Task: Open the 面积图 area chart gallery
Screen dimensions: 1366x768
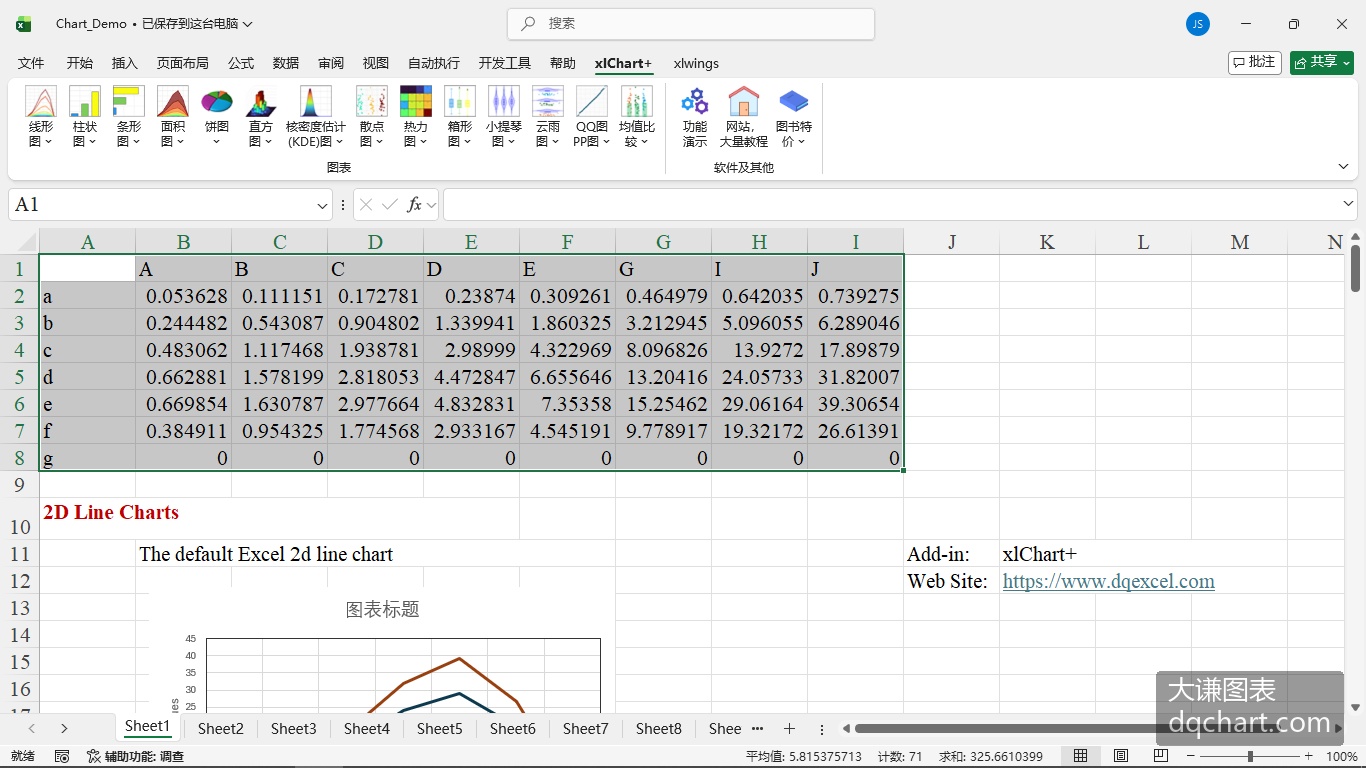Action: [x=173, y=117]
